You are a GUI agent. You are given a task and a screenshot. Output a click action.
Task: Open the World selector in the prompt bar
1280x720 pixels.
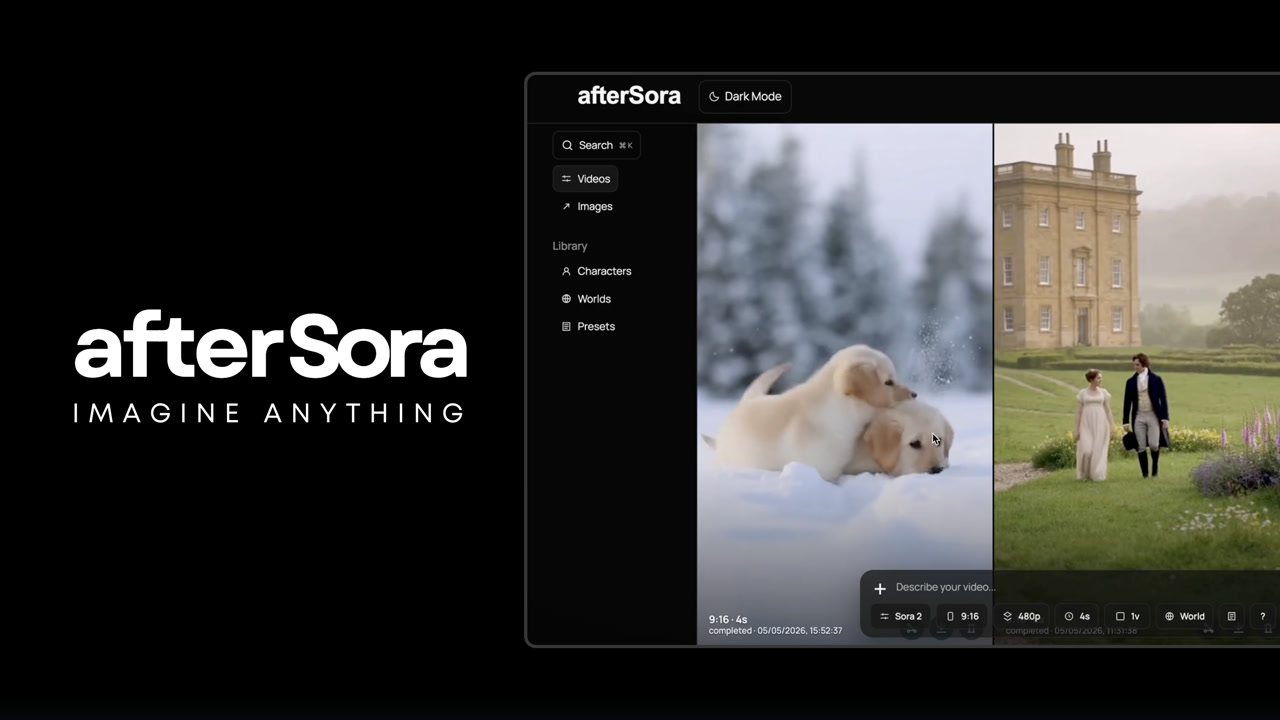tap(1184, 617)
